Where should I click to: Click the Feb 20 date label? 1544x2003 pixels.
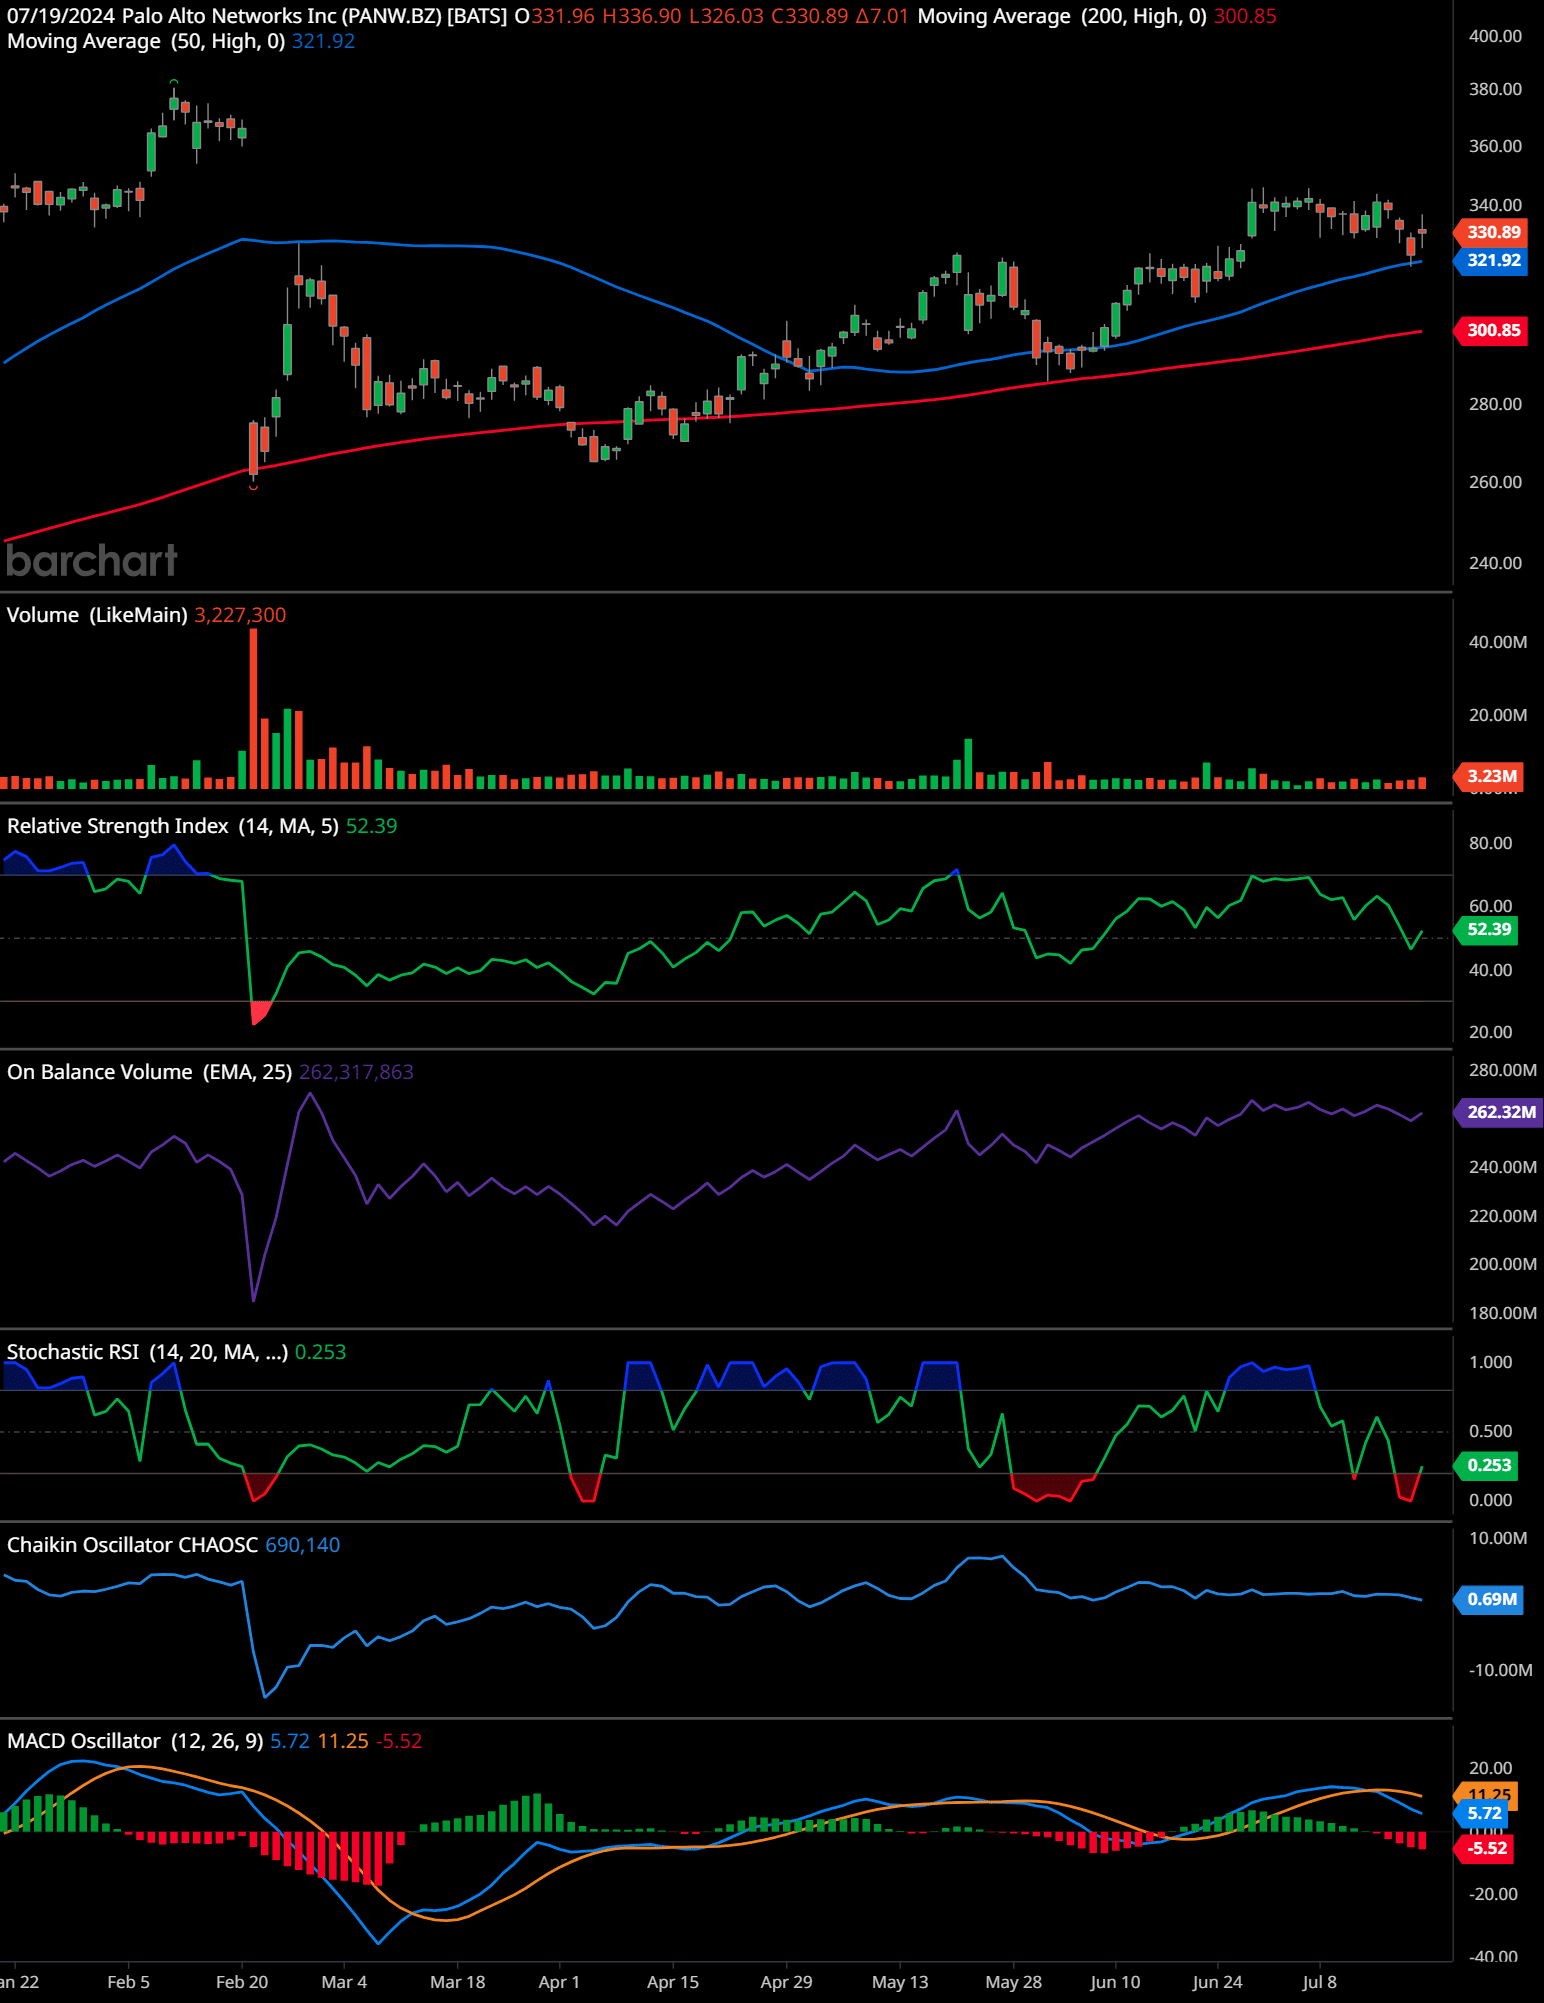tap(242, 1982)
